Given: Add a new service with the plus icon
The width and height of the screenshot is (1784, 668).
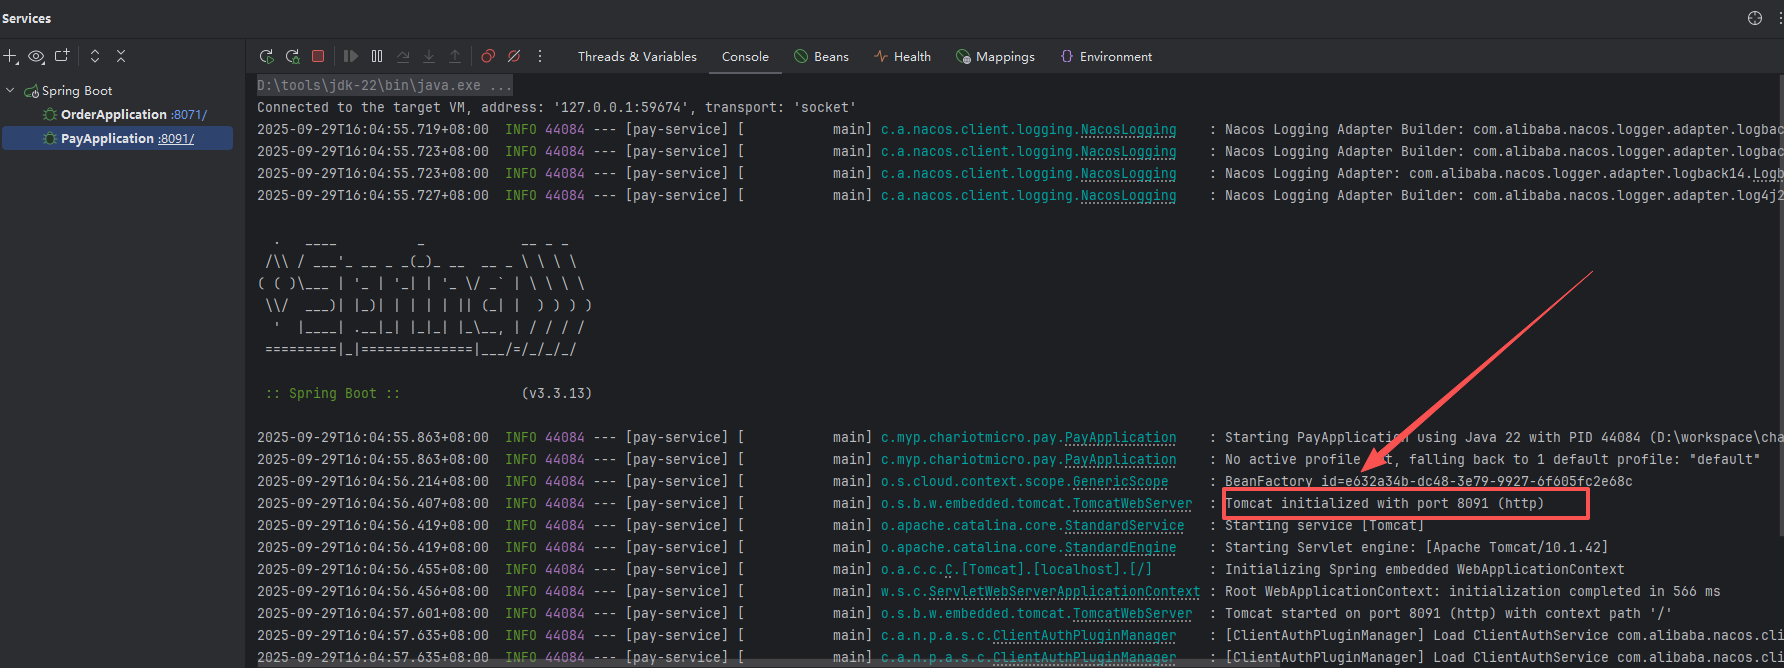Looking at the screenshot, I should click(10, 57).
